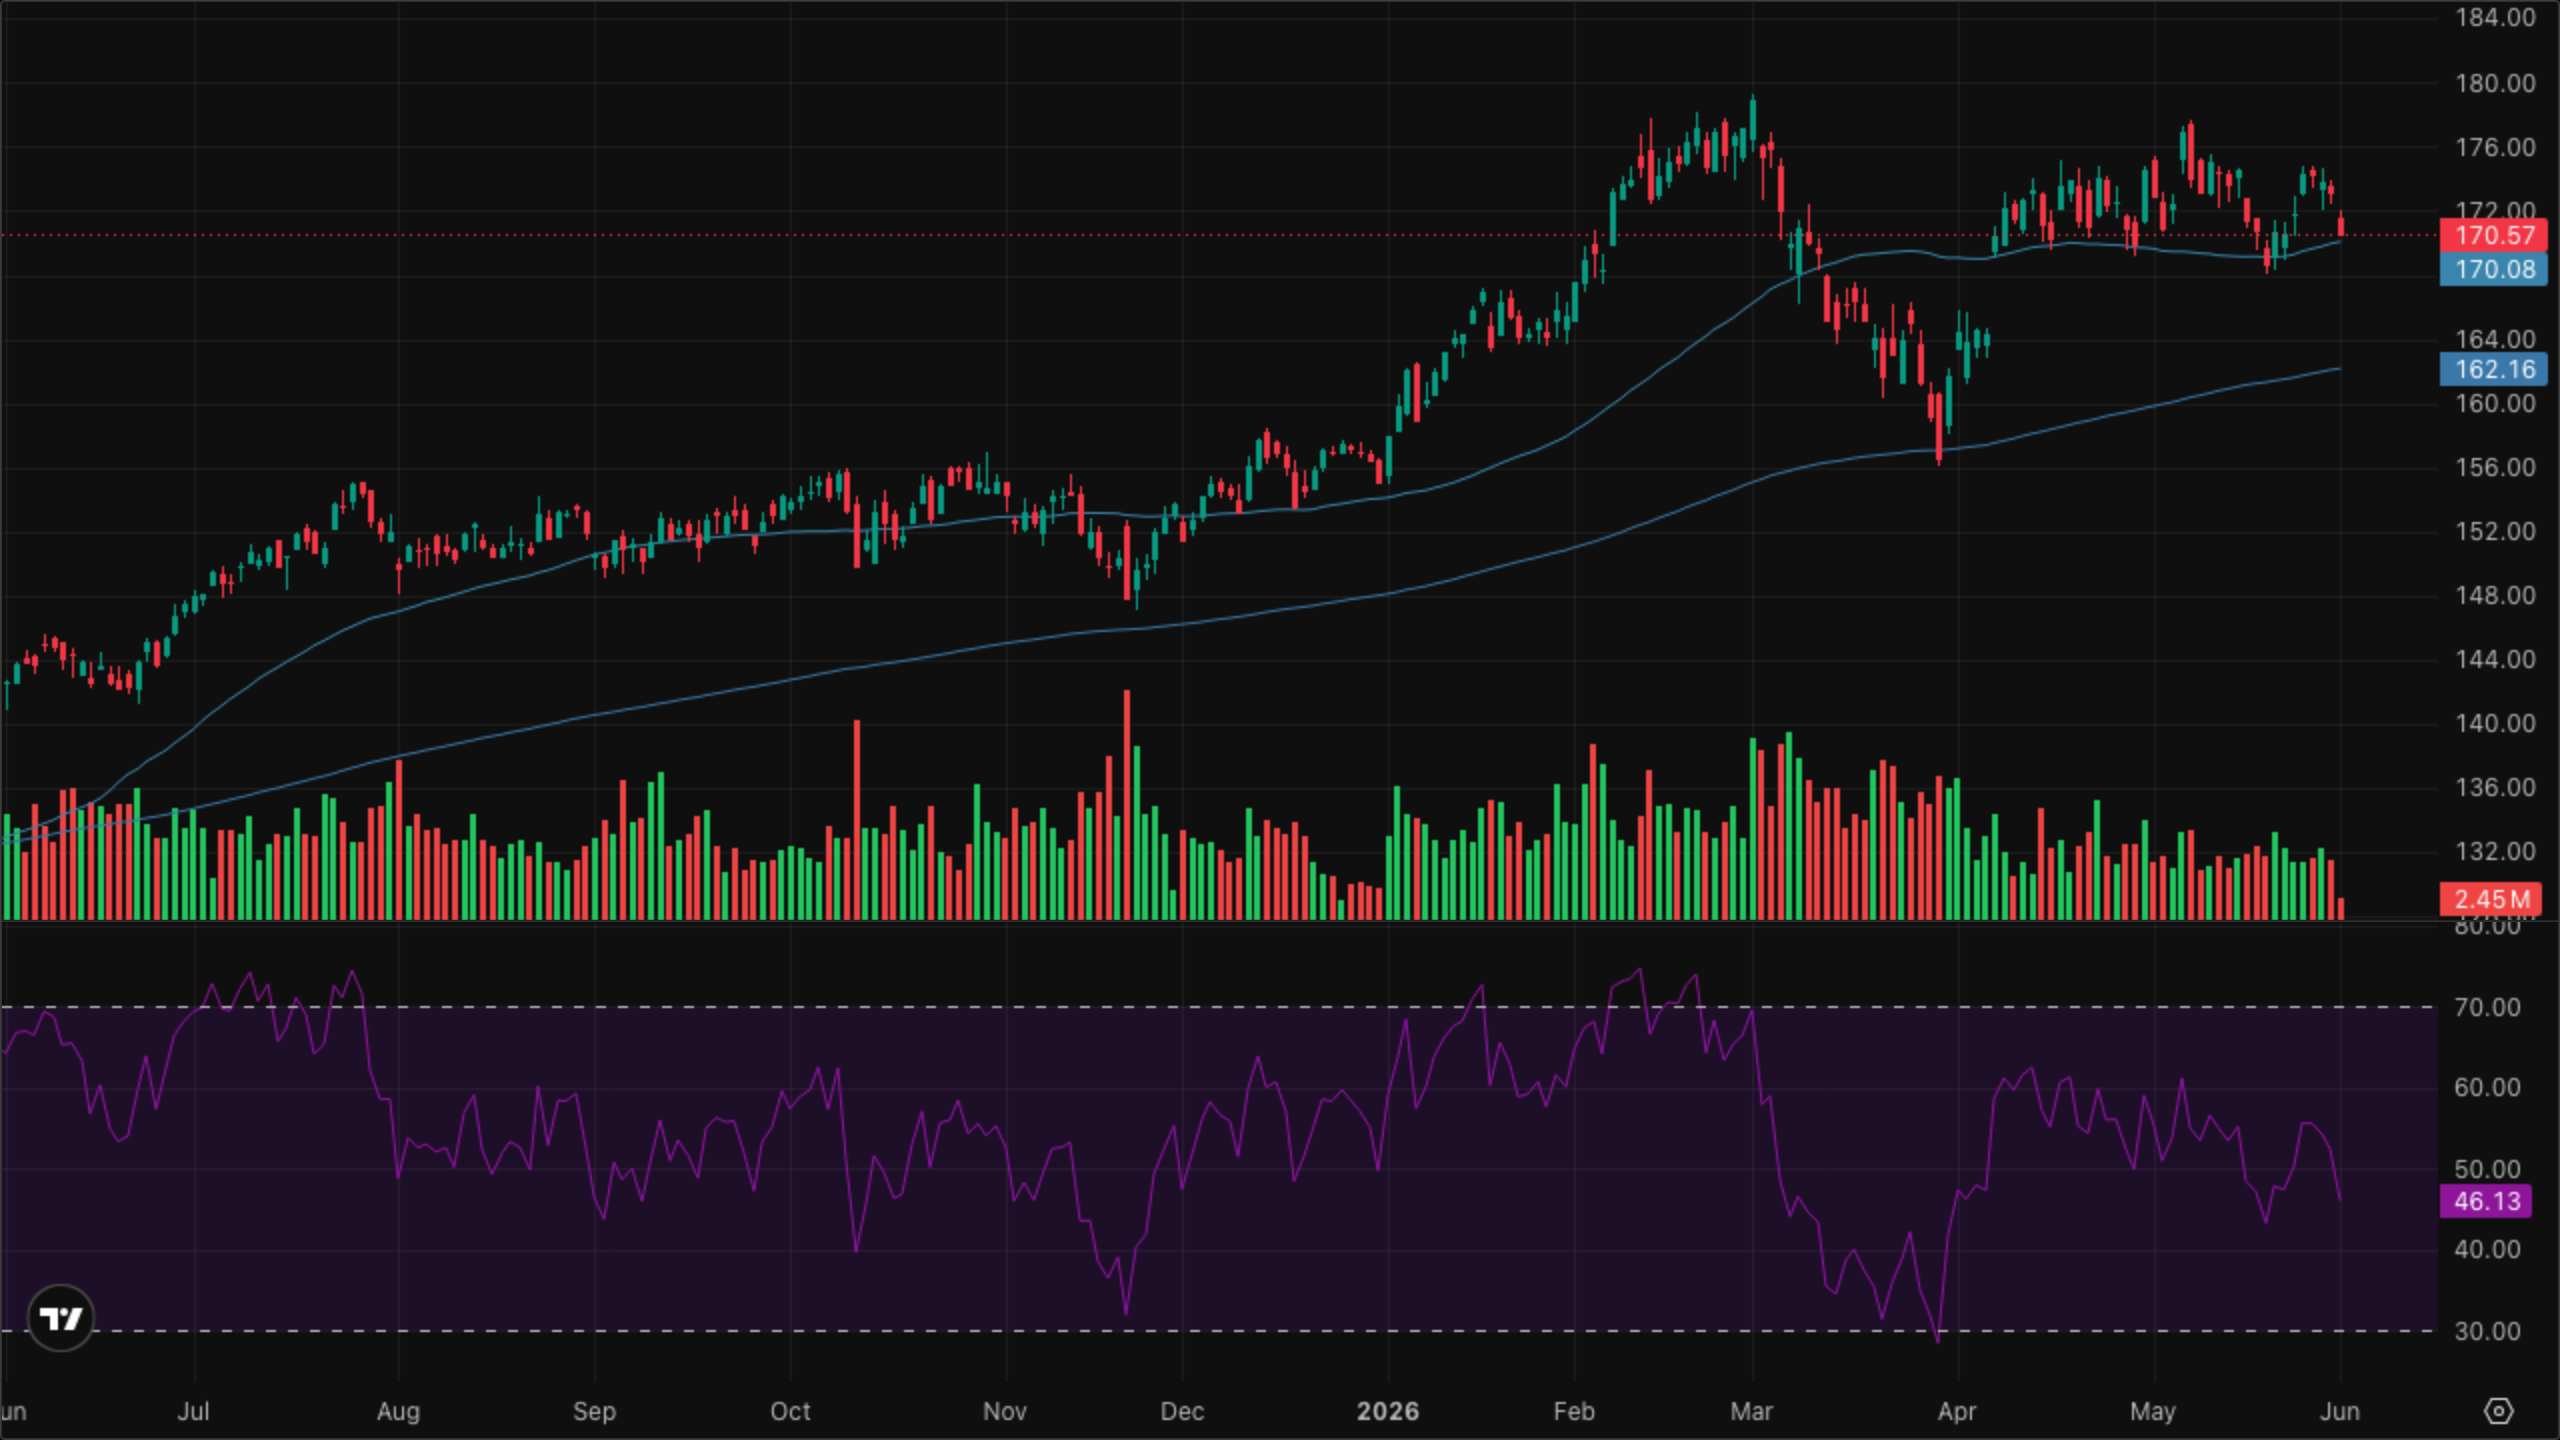Click the Aug label on time axis

point(398,1411)
